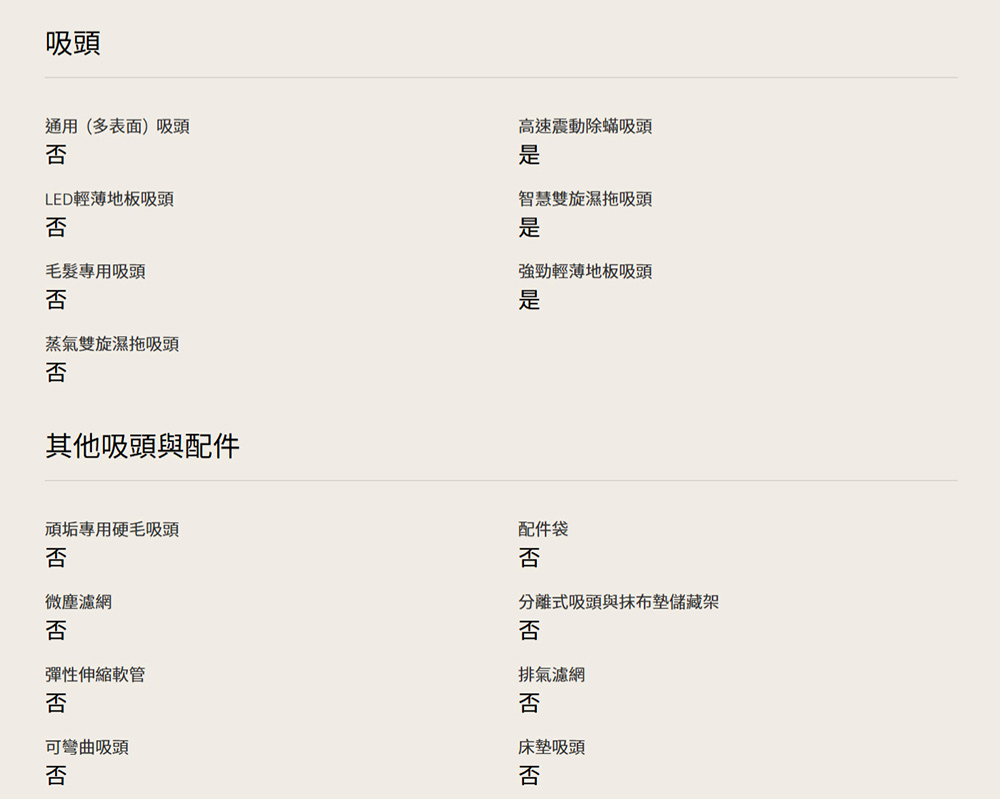
Task: Click the 蒸氣雙旋濕拖吸頭 label
Action: pyautogui.click(x=112, y=344)
